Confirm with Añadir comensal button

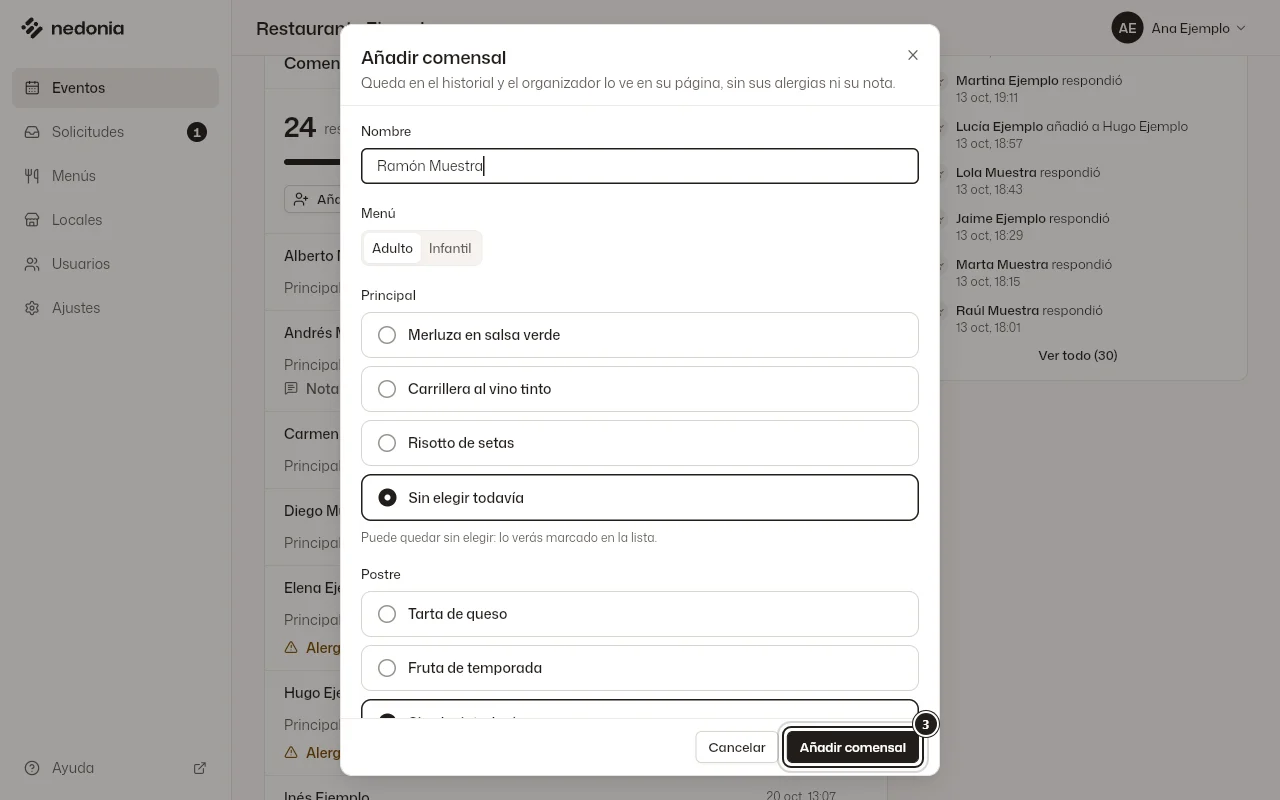[853, 747]
